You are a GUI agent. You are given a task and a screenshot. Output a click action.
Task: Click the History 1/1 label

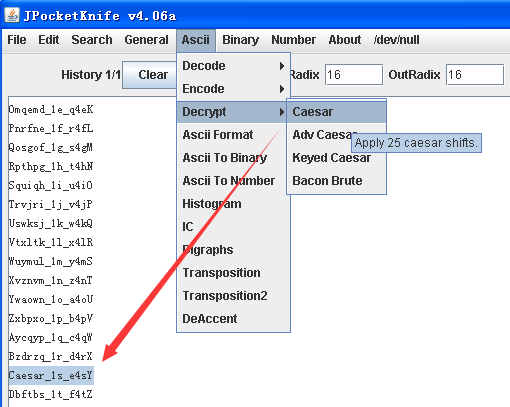coord(91,75)
